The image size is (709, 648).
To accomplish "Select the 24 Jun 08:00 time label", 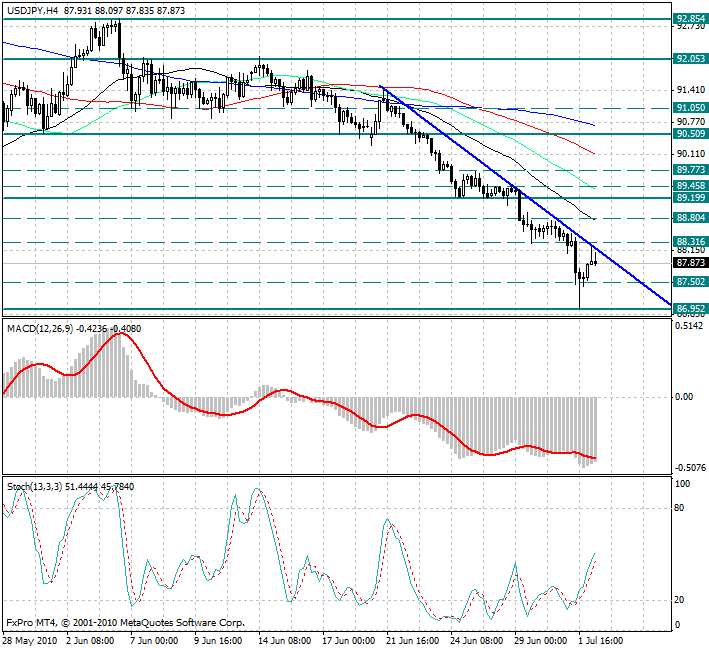I will pos(475,640).
